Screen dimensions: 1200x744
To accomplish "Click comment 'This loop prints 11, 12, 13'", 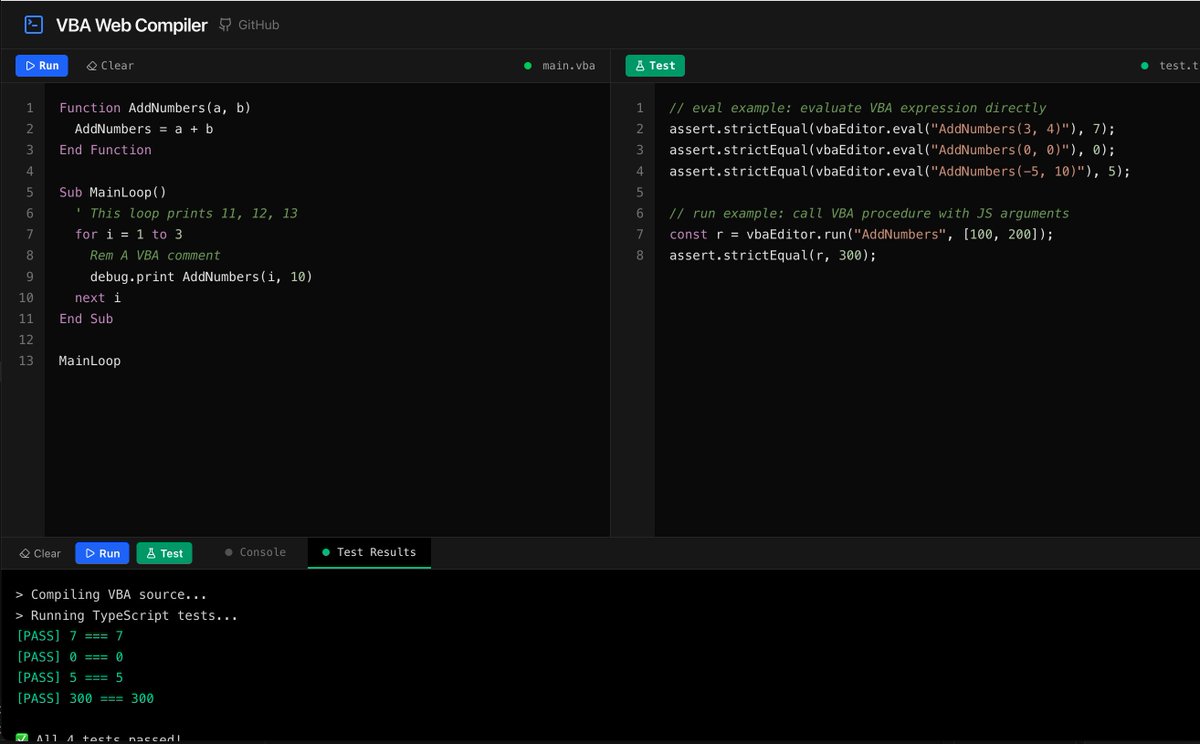I will (x=186, y=213).
